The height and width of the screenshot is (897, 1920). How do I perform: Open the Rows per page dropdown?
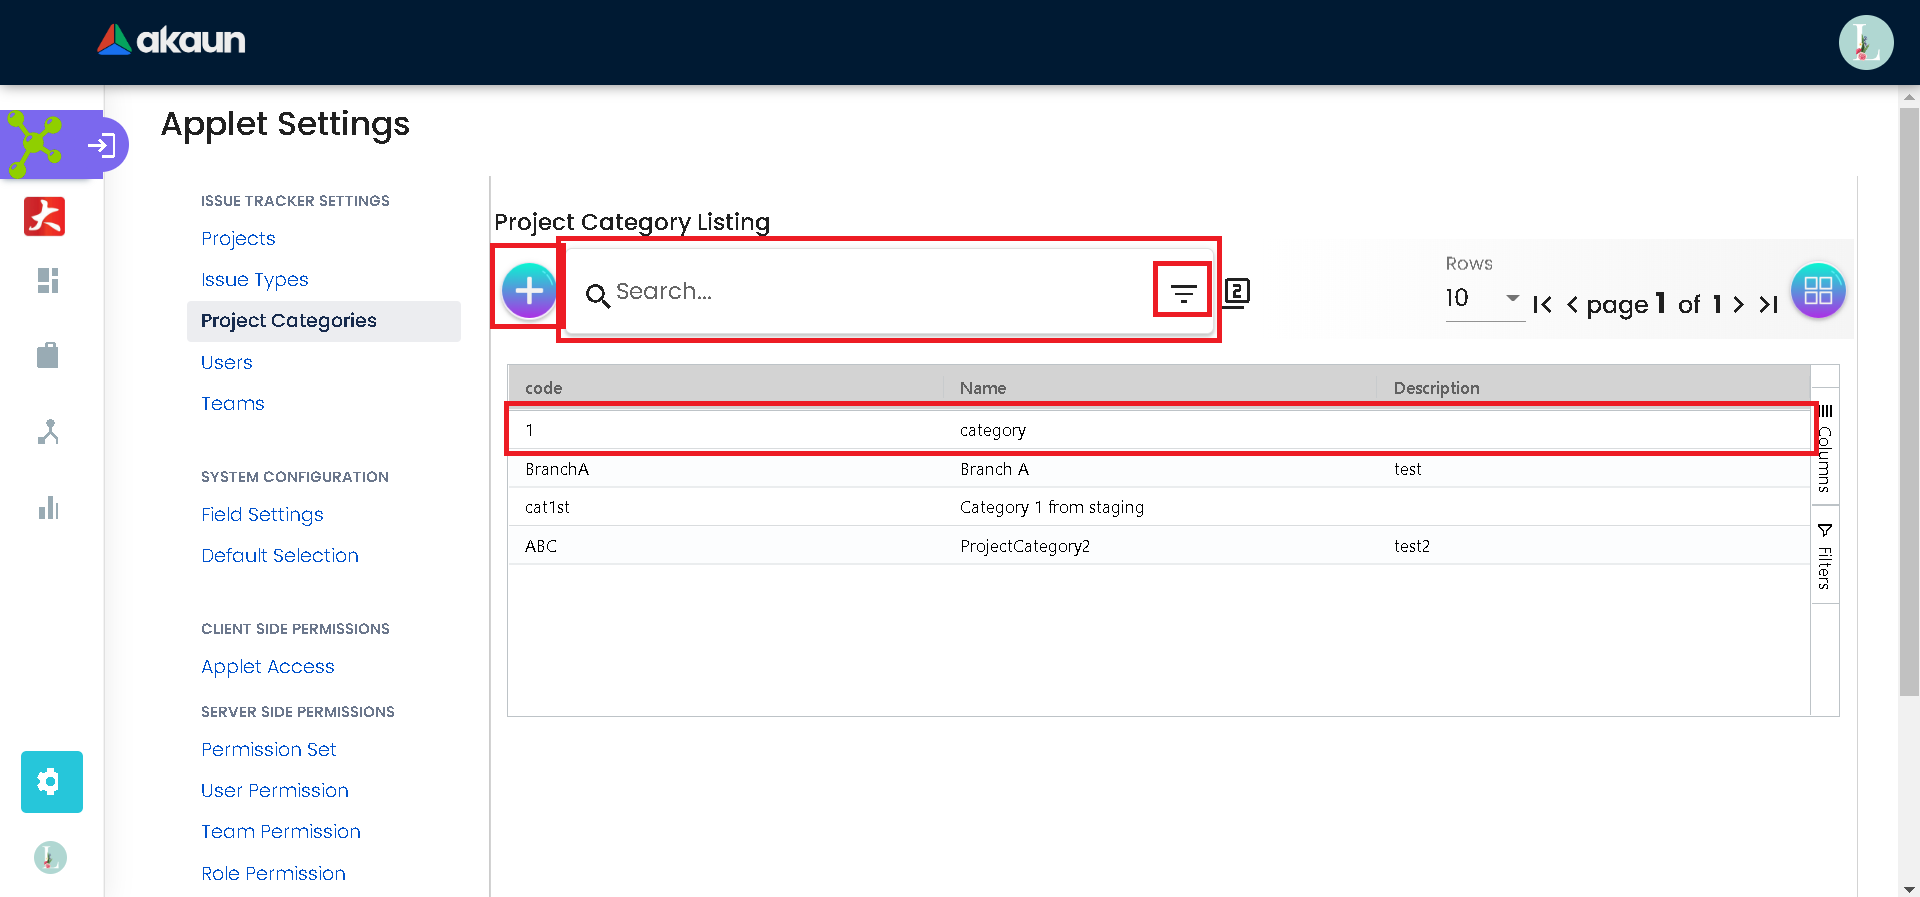pyautogui.click(x=1484, y=299)
